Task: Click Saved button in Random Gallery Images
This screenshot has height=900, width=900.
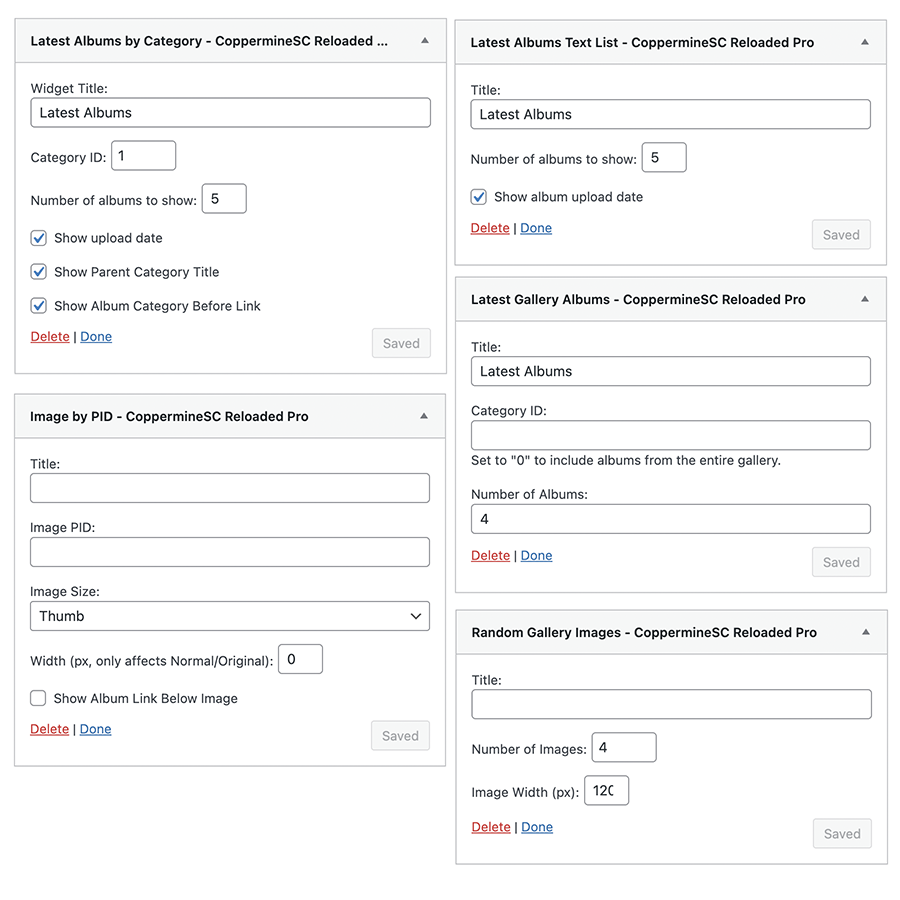Action: coord(841,834)
